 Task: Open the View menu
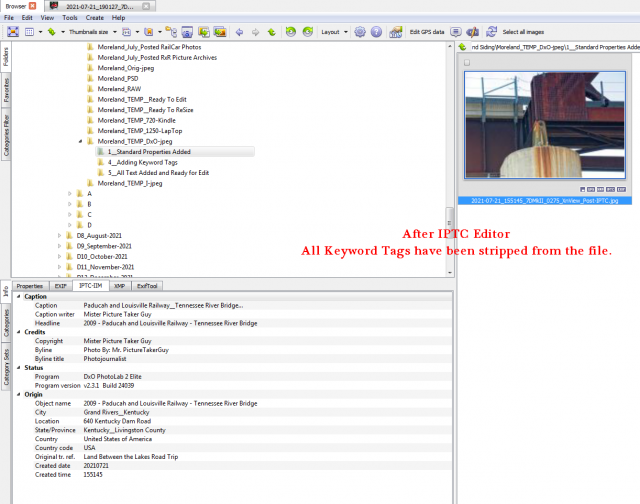(47, 18)
